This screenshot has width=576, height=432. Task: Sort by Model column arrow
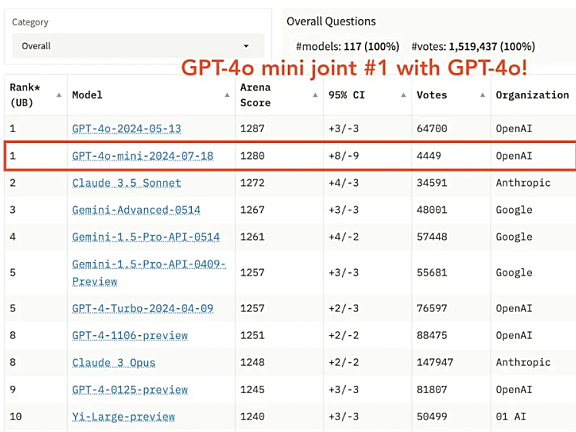pos(227,95)
